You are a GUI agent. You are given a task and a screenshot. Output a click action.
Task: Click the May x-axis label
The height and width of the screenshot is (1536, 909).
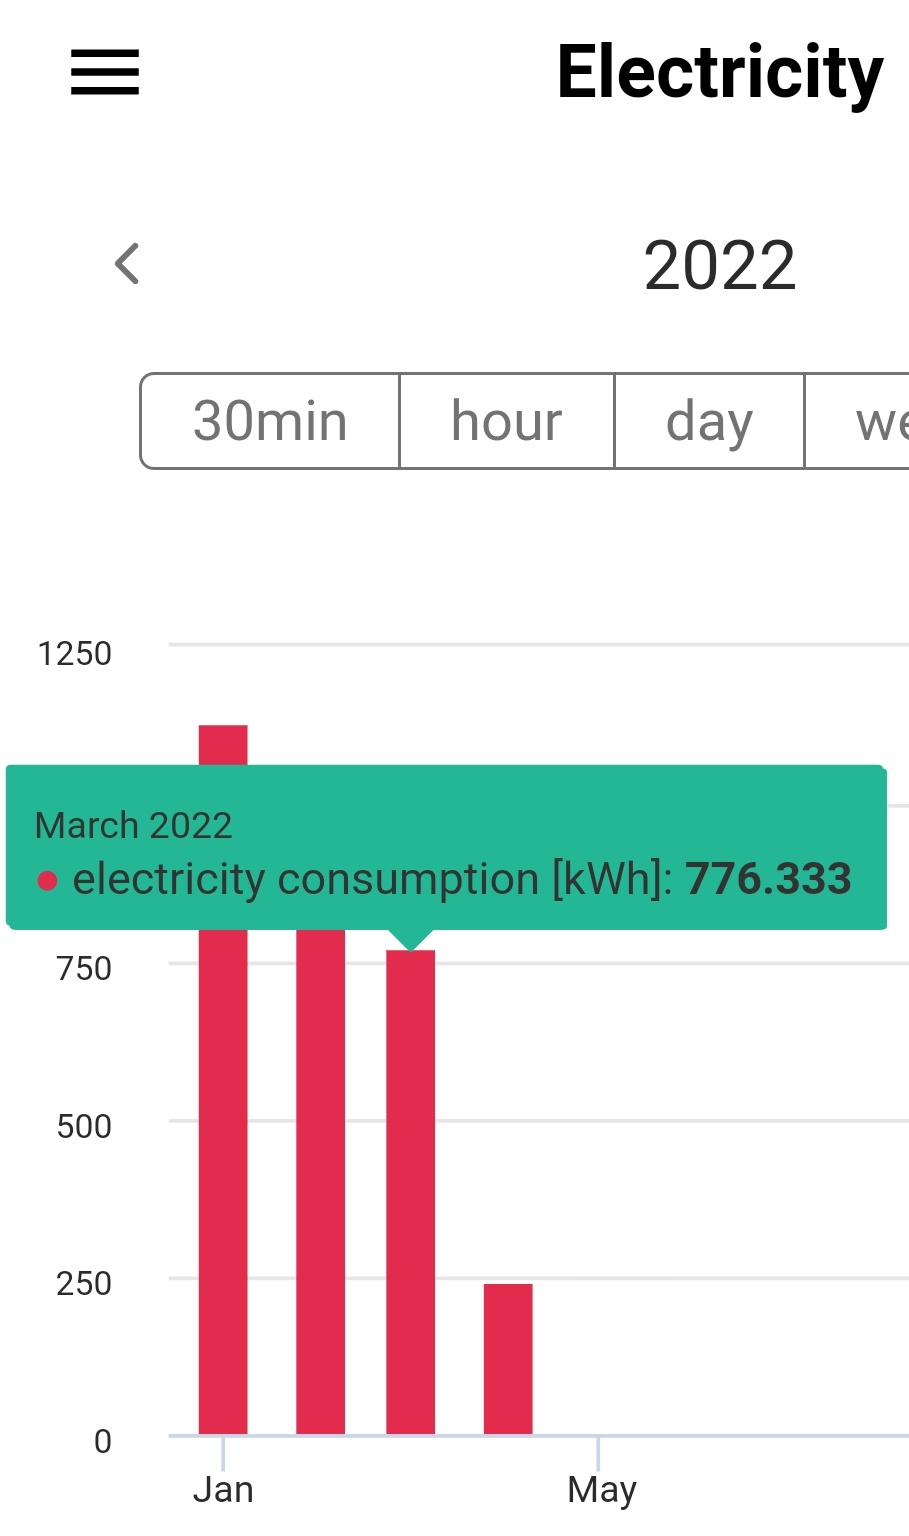point(602,1490)
